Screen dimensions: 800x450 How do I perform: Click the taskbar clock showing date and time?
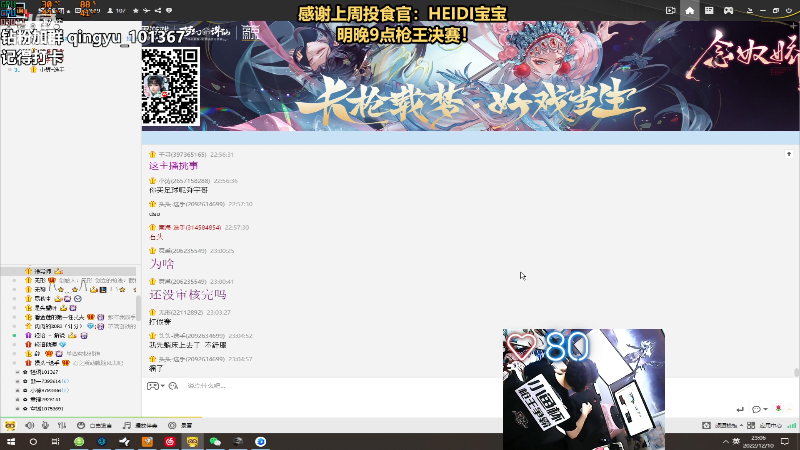coord(758,442)
